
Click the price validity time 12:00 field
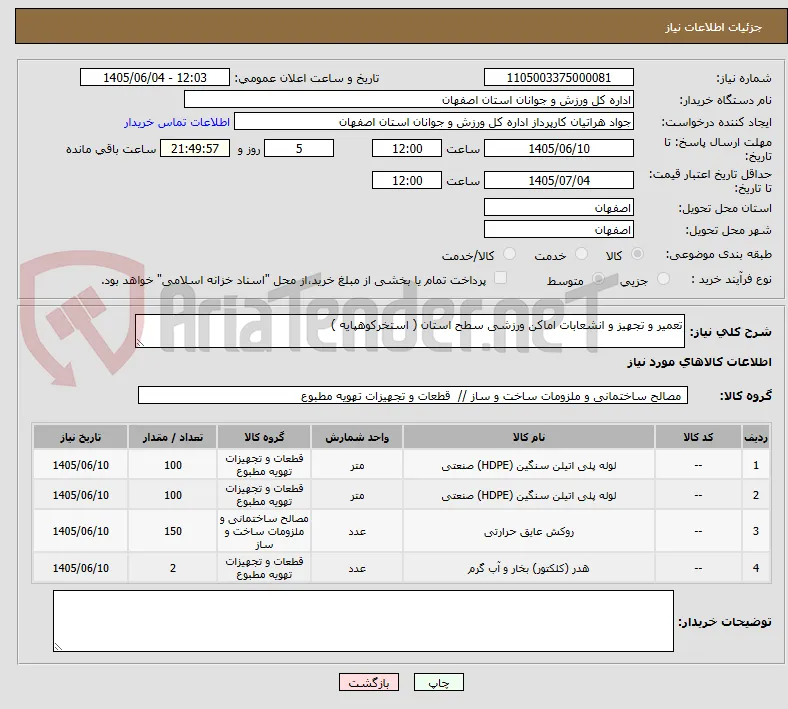(x=407, y=180)
